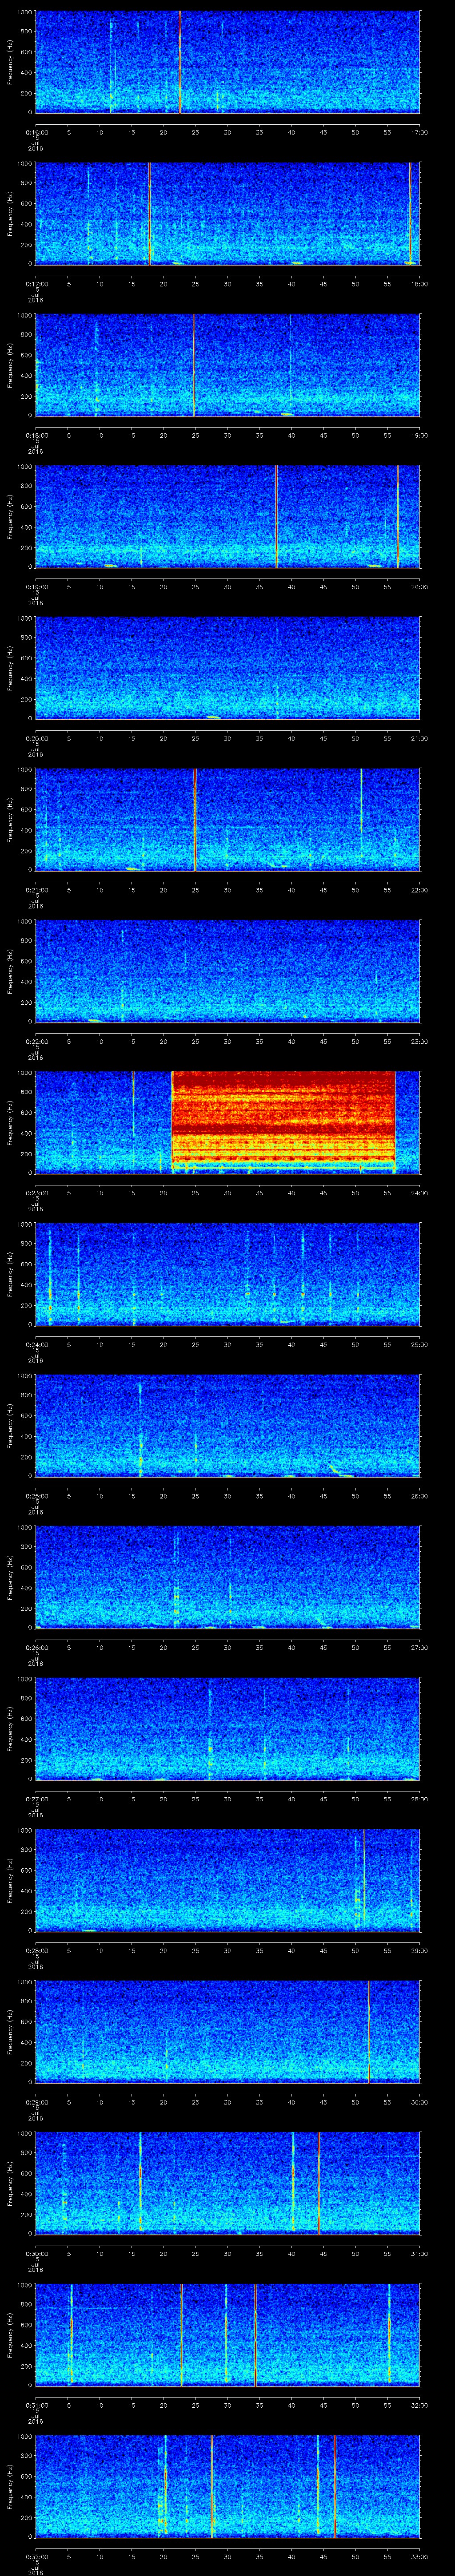Click the "33:00" end time label
455x2576 pixels.
coord(419,2556)
